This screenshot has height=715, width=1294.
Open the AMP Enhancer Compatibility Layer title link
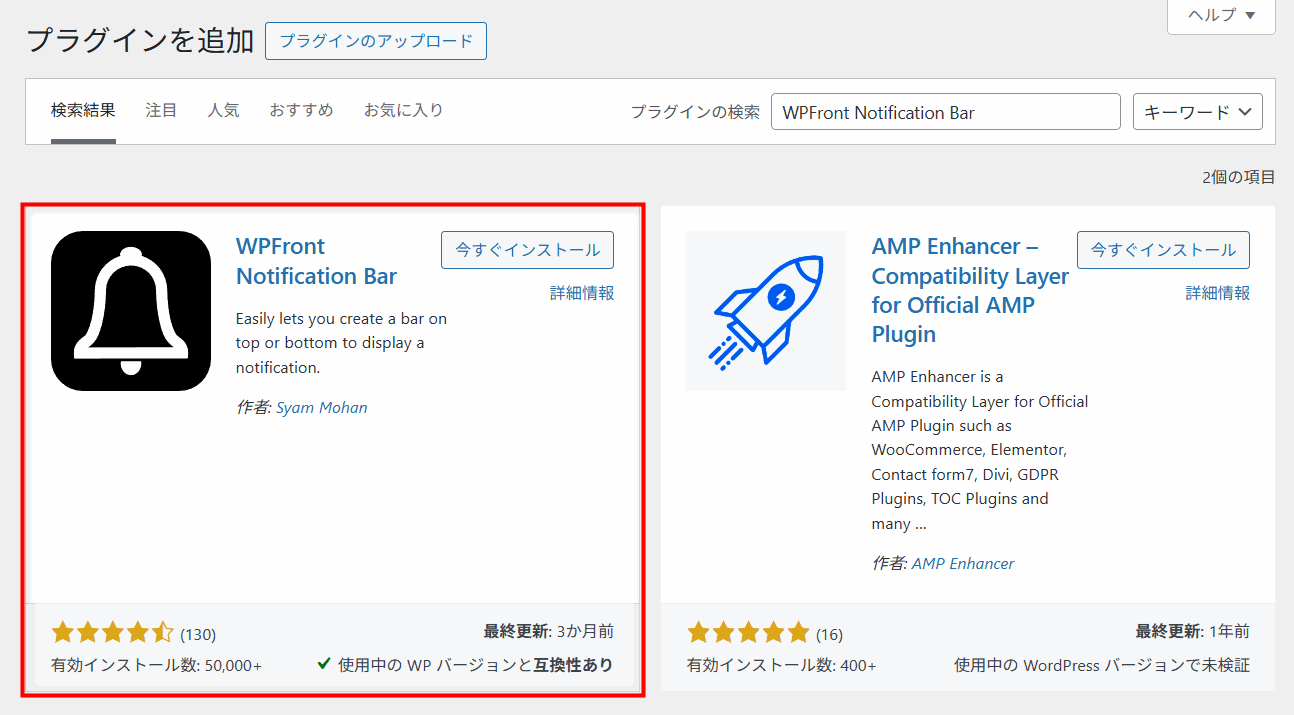click(x=970, y=290)
